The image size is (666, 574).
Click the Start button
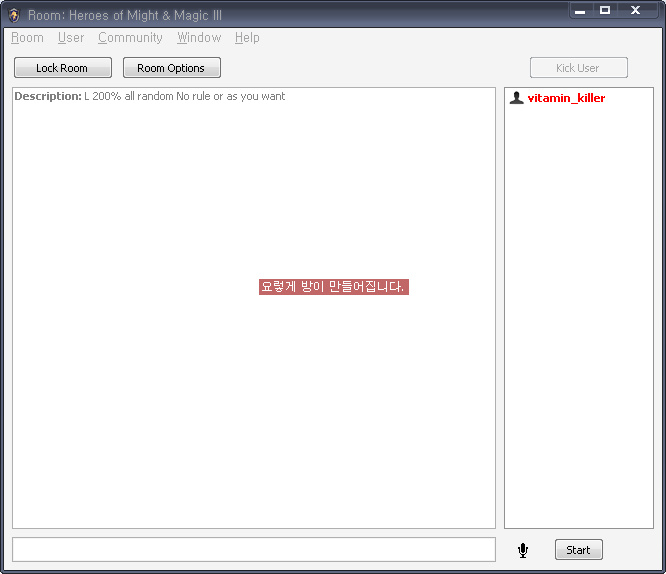pos(579,550)
